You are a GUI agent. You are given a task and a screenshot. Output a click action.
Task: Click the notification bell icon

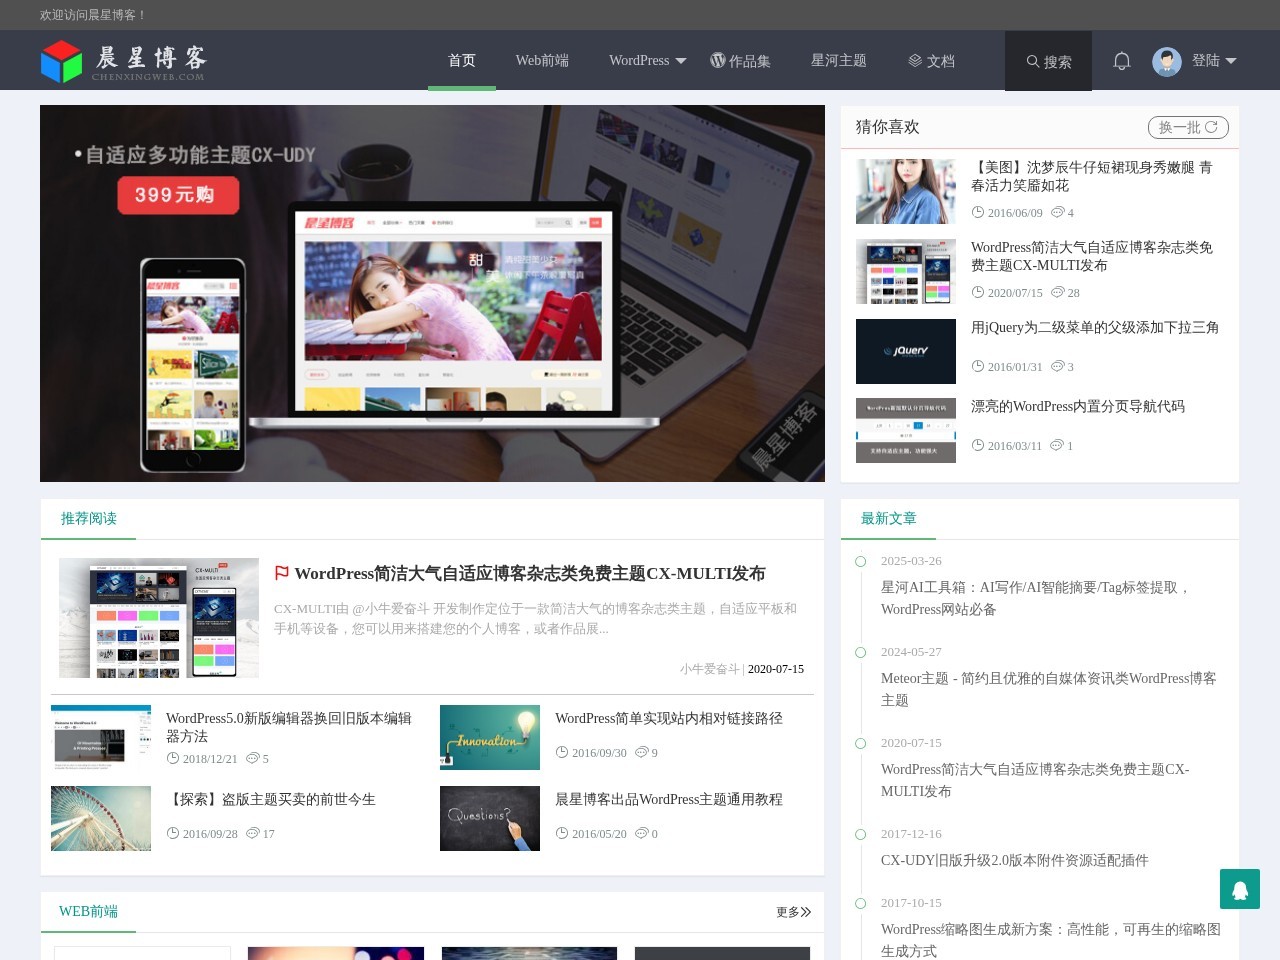[1122, 61]
